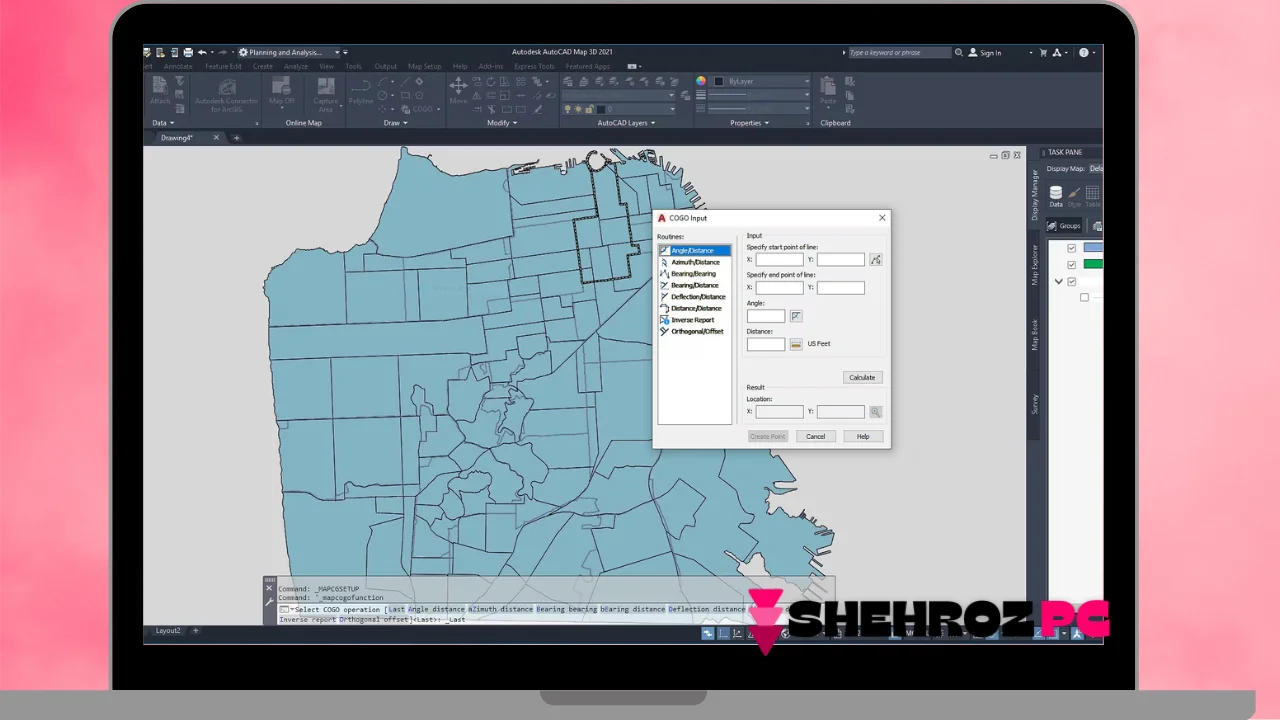Click the undo arrow icon
The image size is (1280, 720).
[x=202, y=52]
